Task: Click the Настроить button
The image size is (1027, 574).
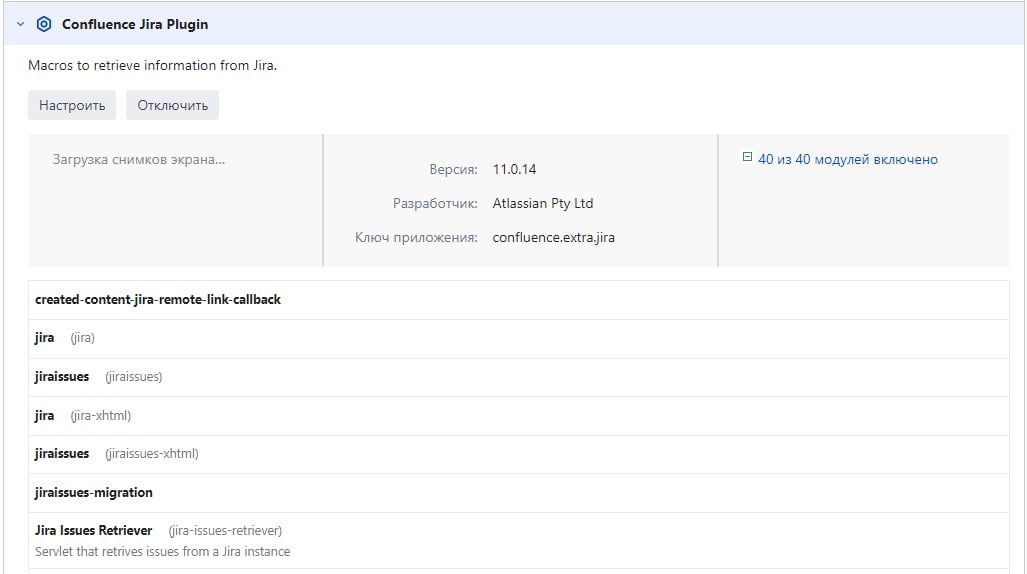Action: 72,105
